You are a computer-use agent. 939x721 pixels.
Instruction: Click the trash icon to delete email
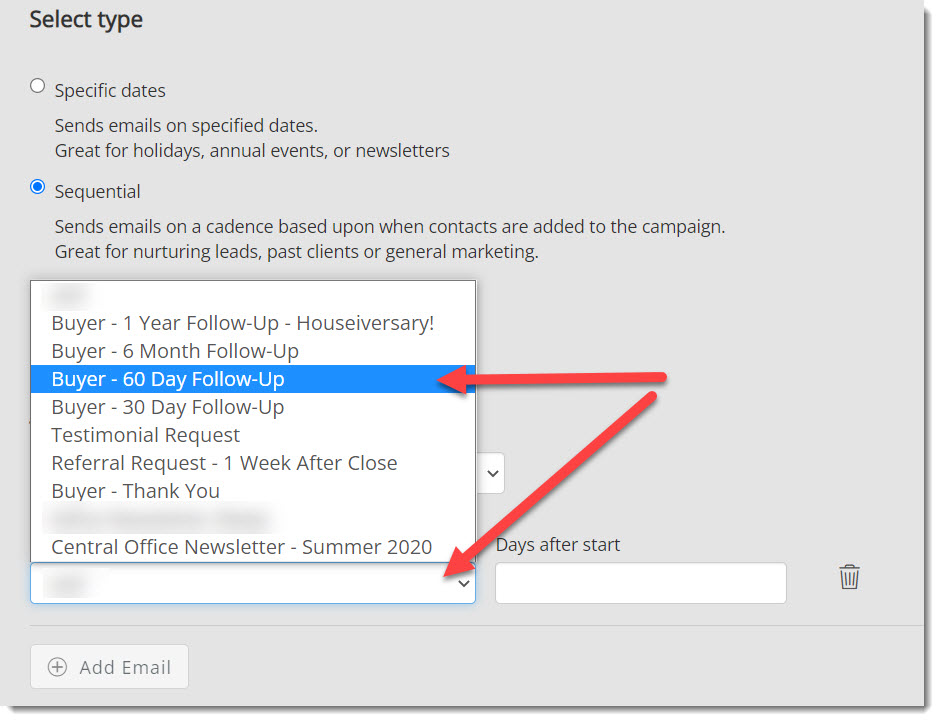[849, 577]
